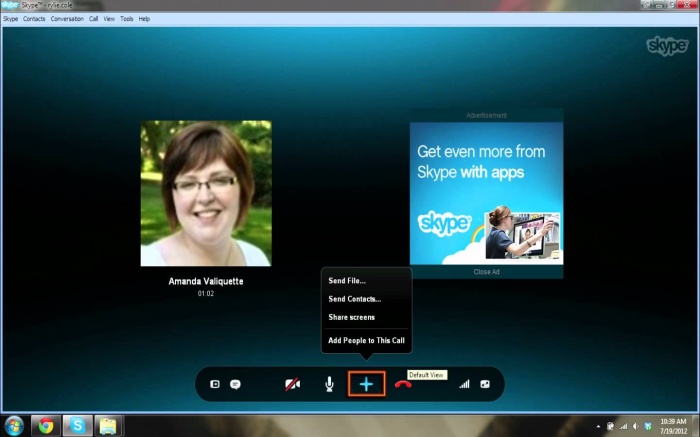Click the Amanda Valiquette name label
Image resolution: width=700 pixels, height=437 pixels.
point(206,281)
